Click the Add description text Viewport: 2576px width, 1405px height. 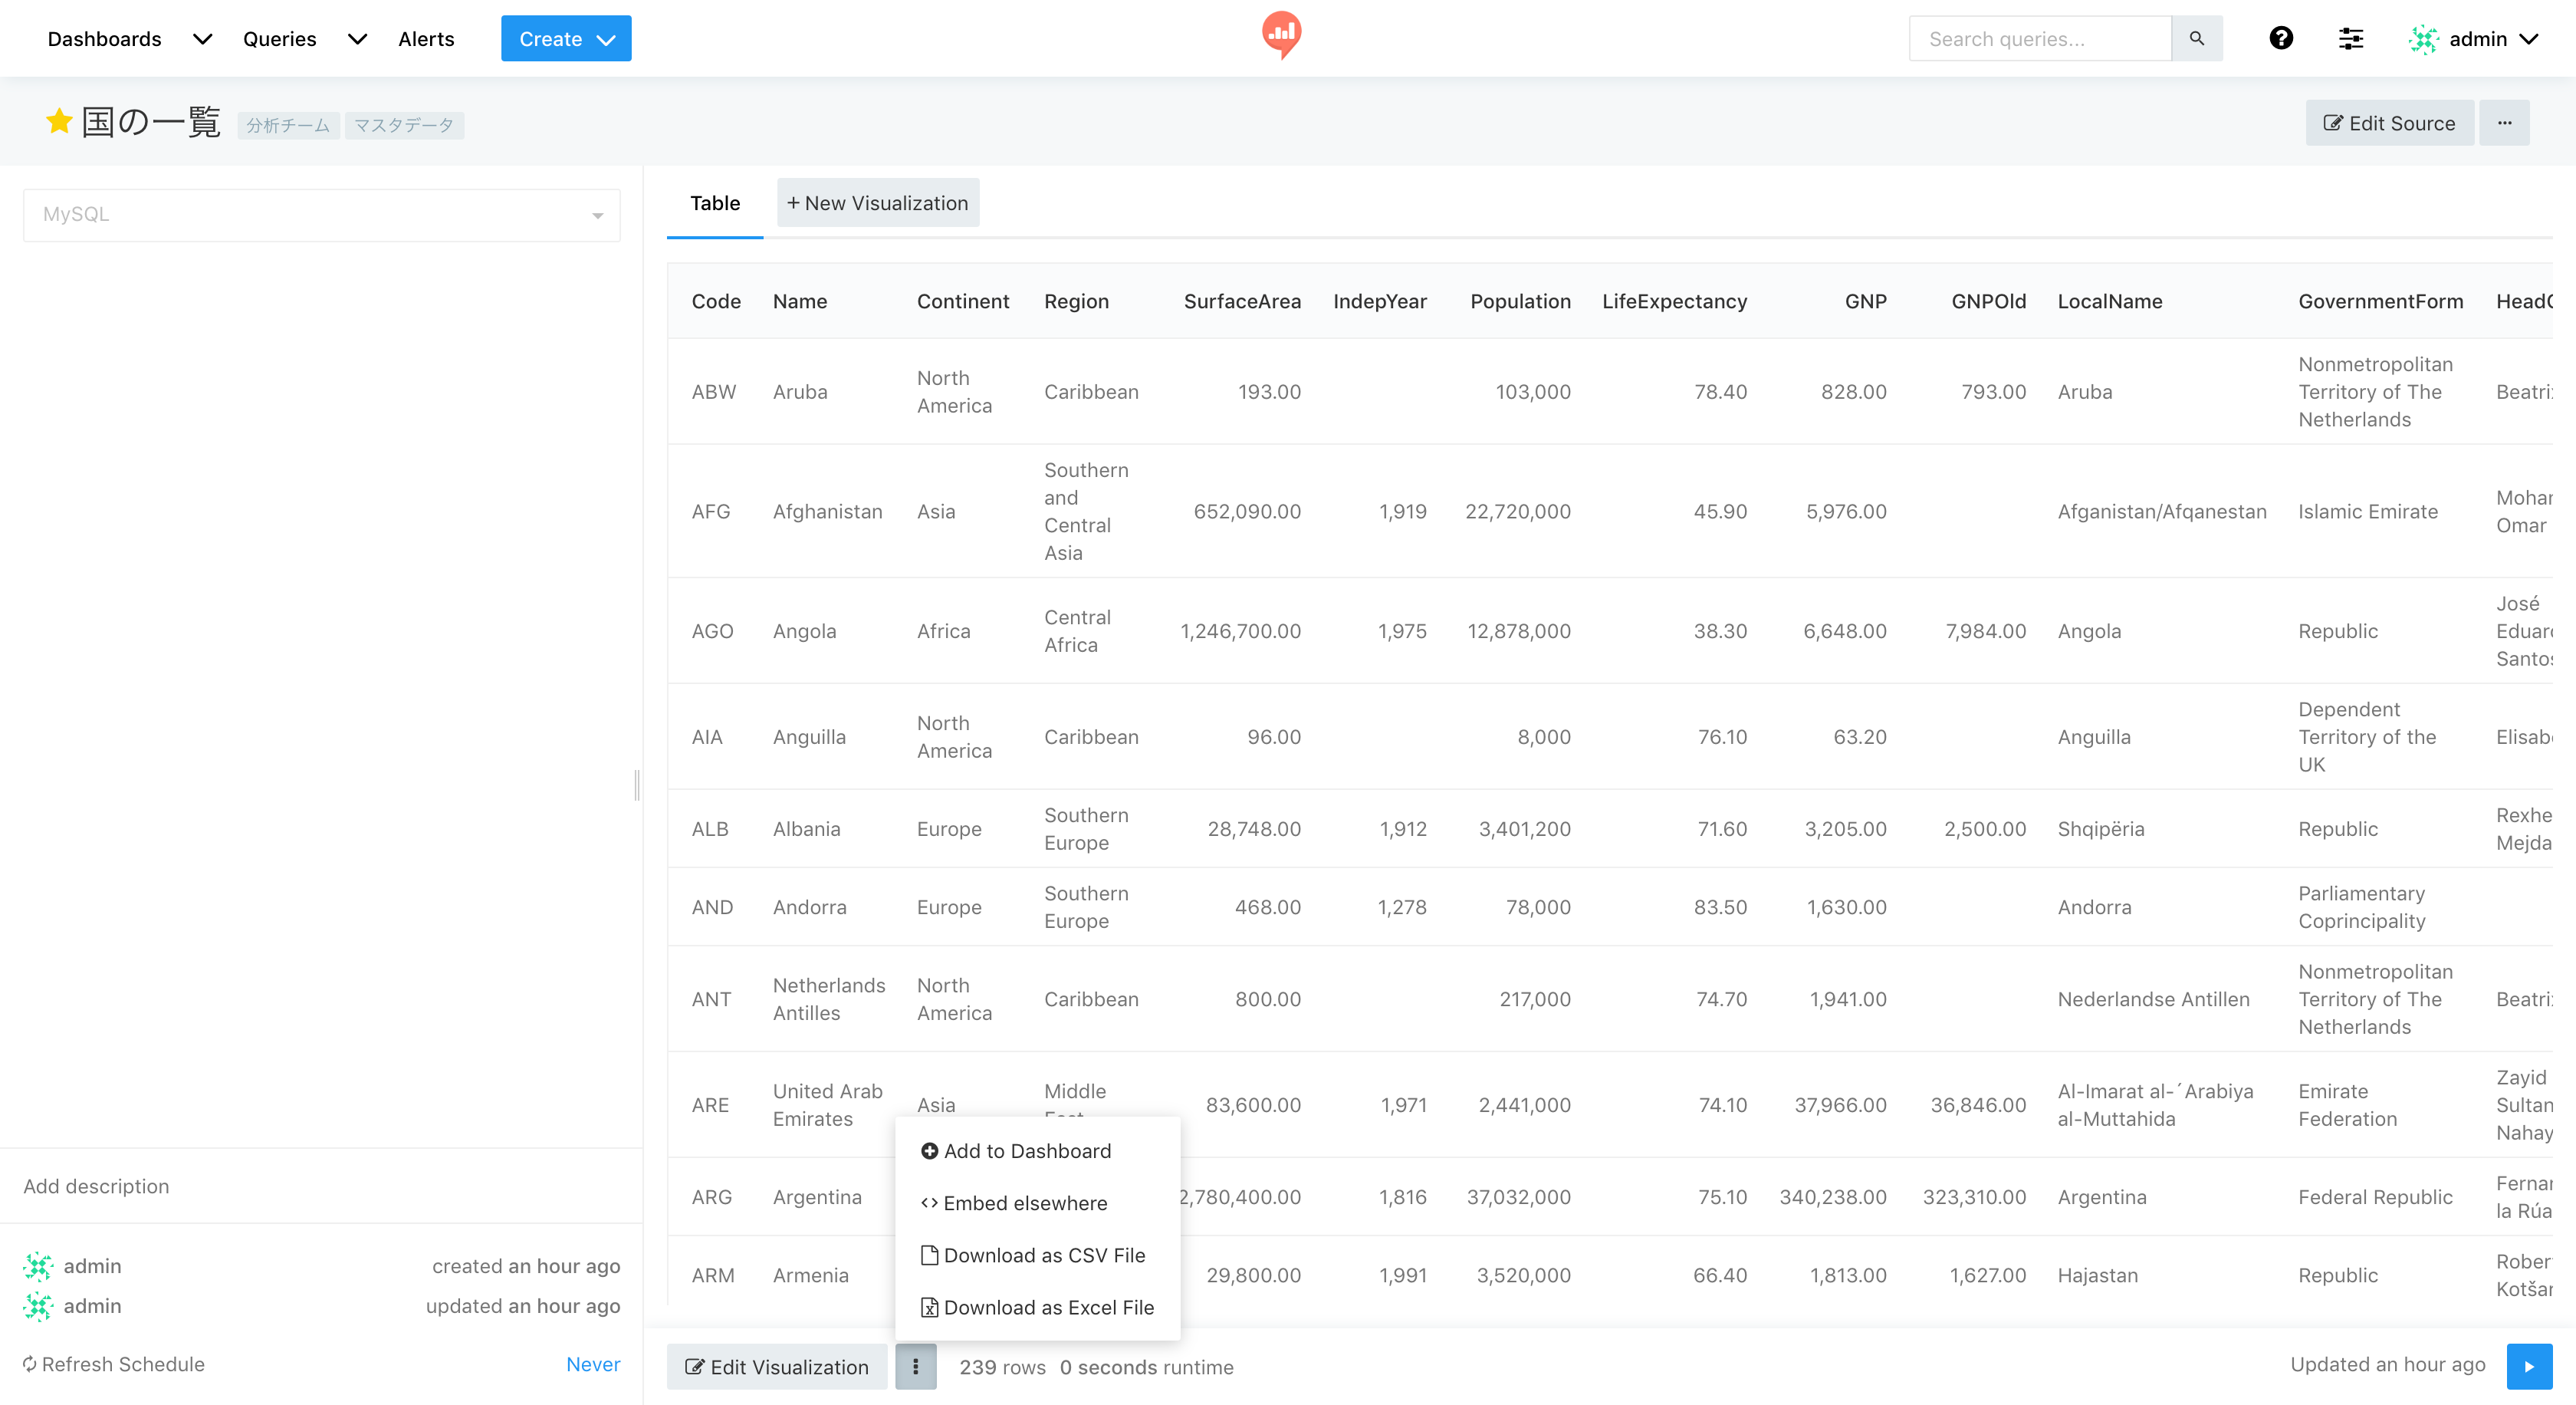[x=96, y=1186]
